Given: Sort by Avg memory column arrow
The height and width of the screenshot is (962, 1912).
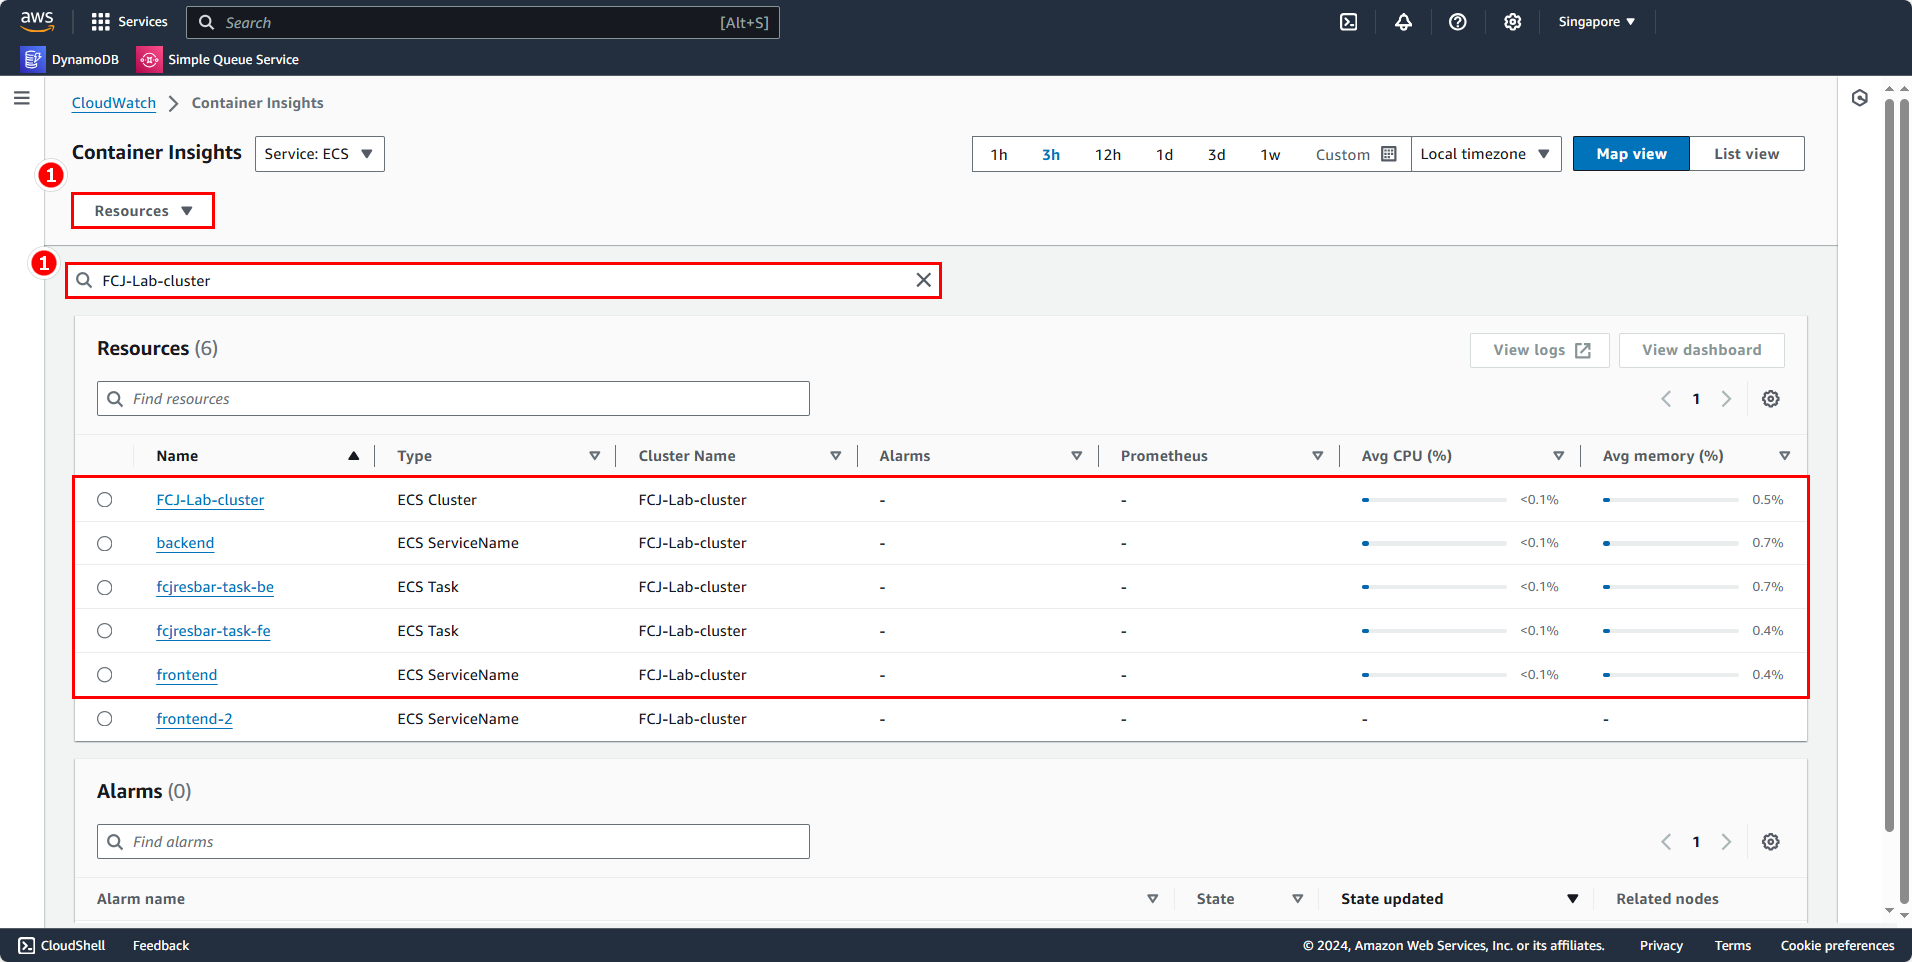Looking at the screenshot, I should (1785, 456).
